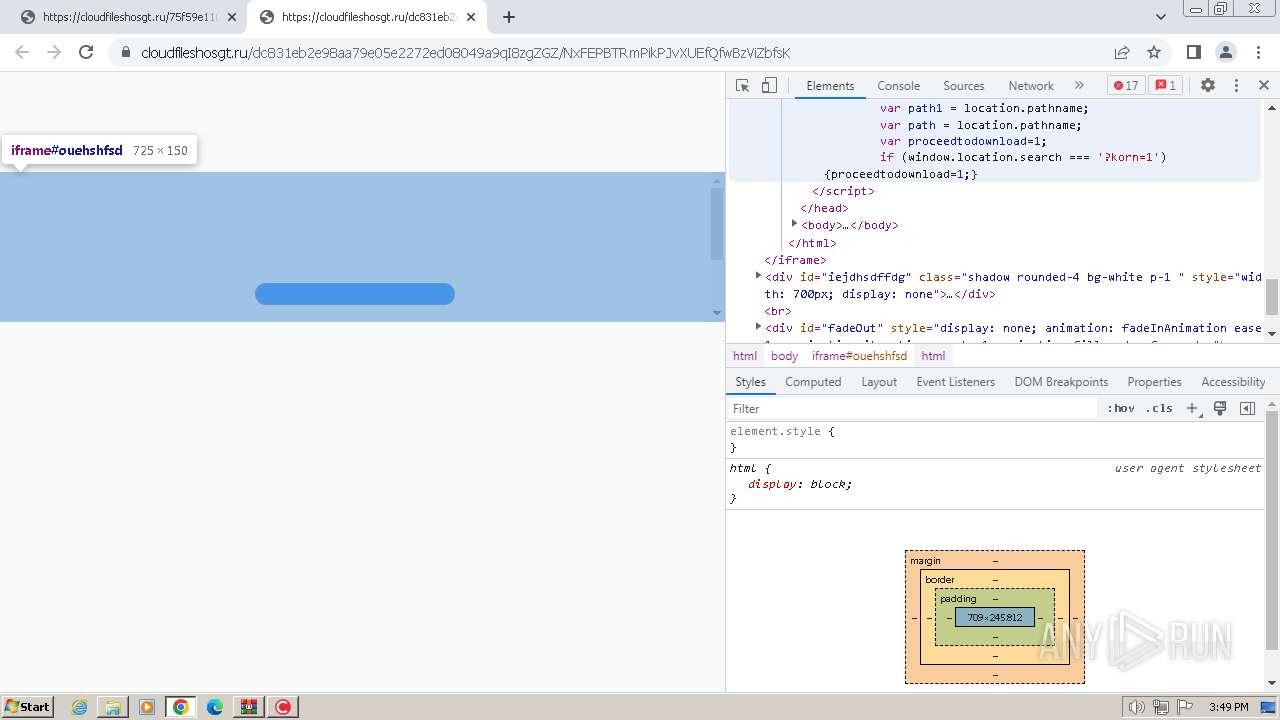This screenshot has height=720, width=1280.
Task: Click the 1 issue counter badge
Action: click(x=1165, y=86)
